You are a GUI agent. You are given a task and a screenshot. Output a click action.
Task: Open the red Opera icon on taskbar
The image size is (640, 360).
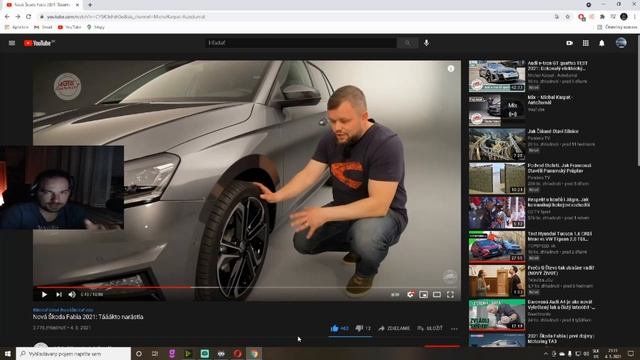click(238, 353)
